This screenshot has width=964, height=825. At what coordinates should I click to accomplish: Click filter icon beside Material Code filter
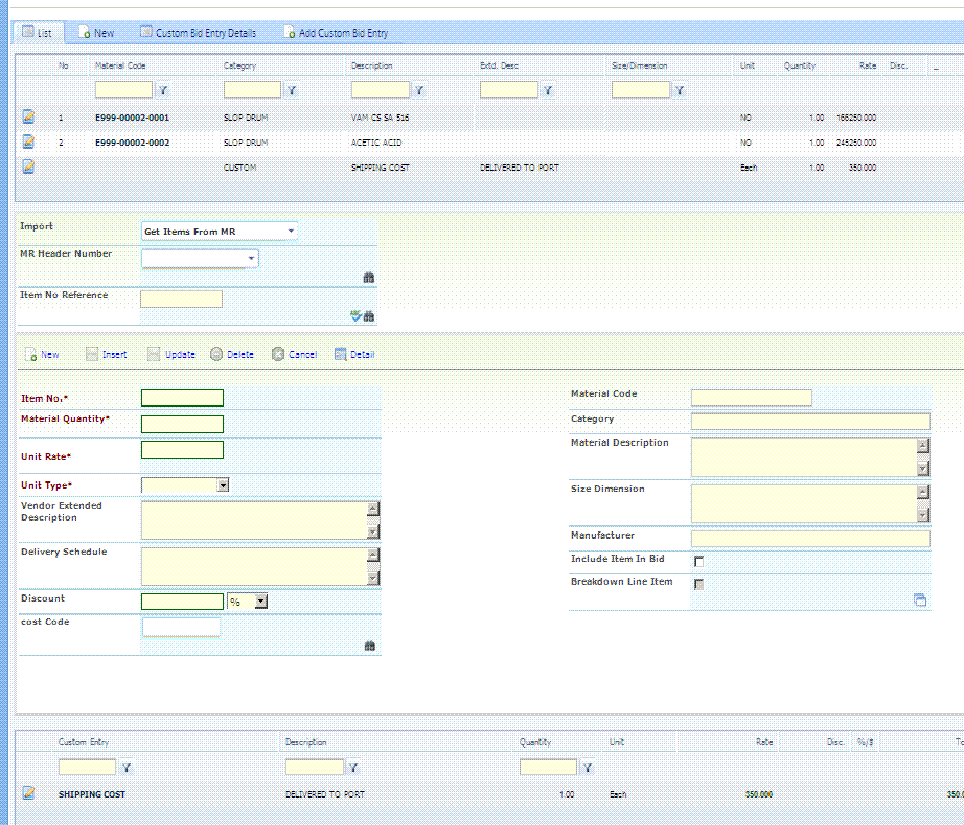pyautogui.click(x=163, y=90)
